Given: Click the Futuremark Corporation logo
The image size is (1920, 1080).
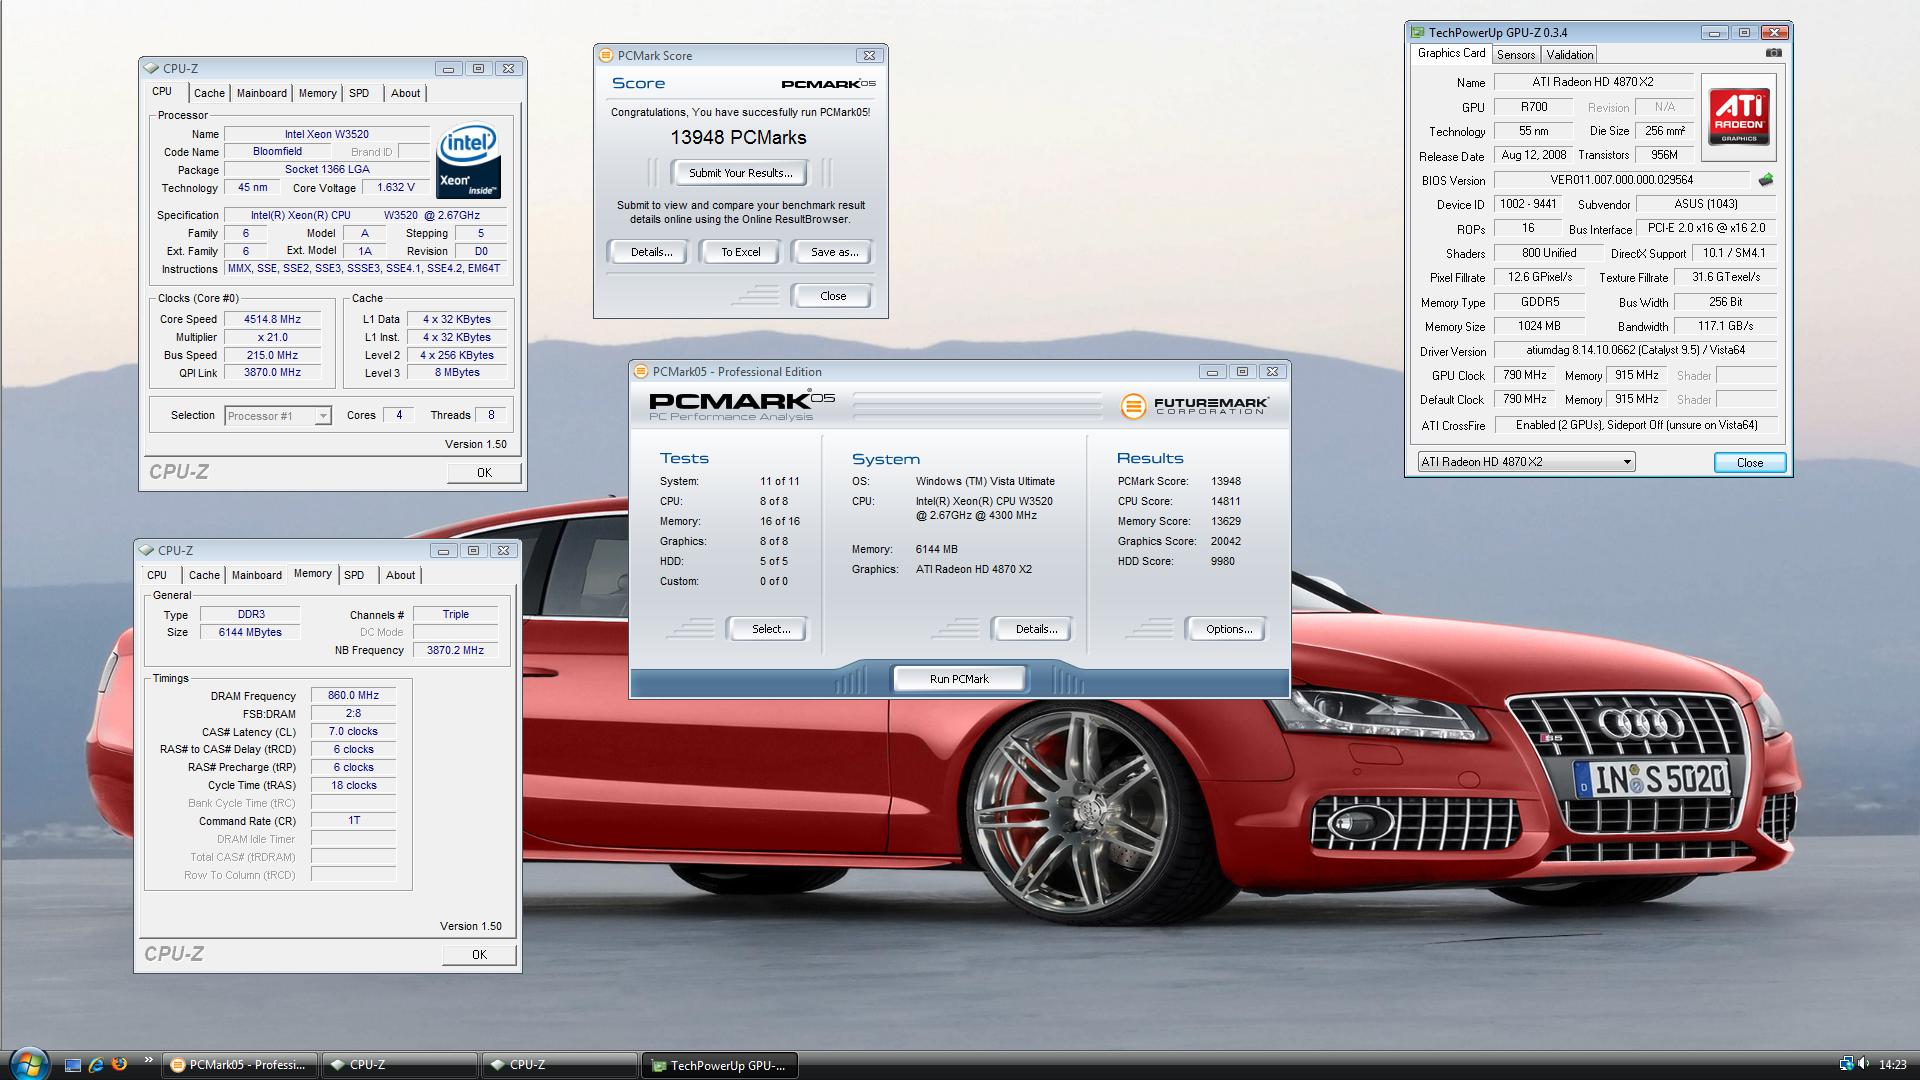Looking at the screenshot, I should (x=1195, y=405).
